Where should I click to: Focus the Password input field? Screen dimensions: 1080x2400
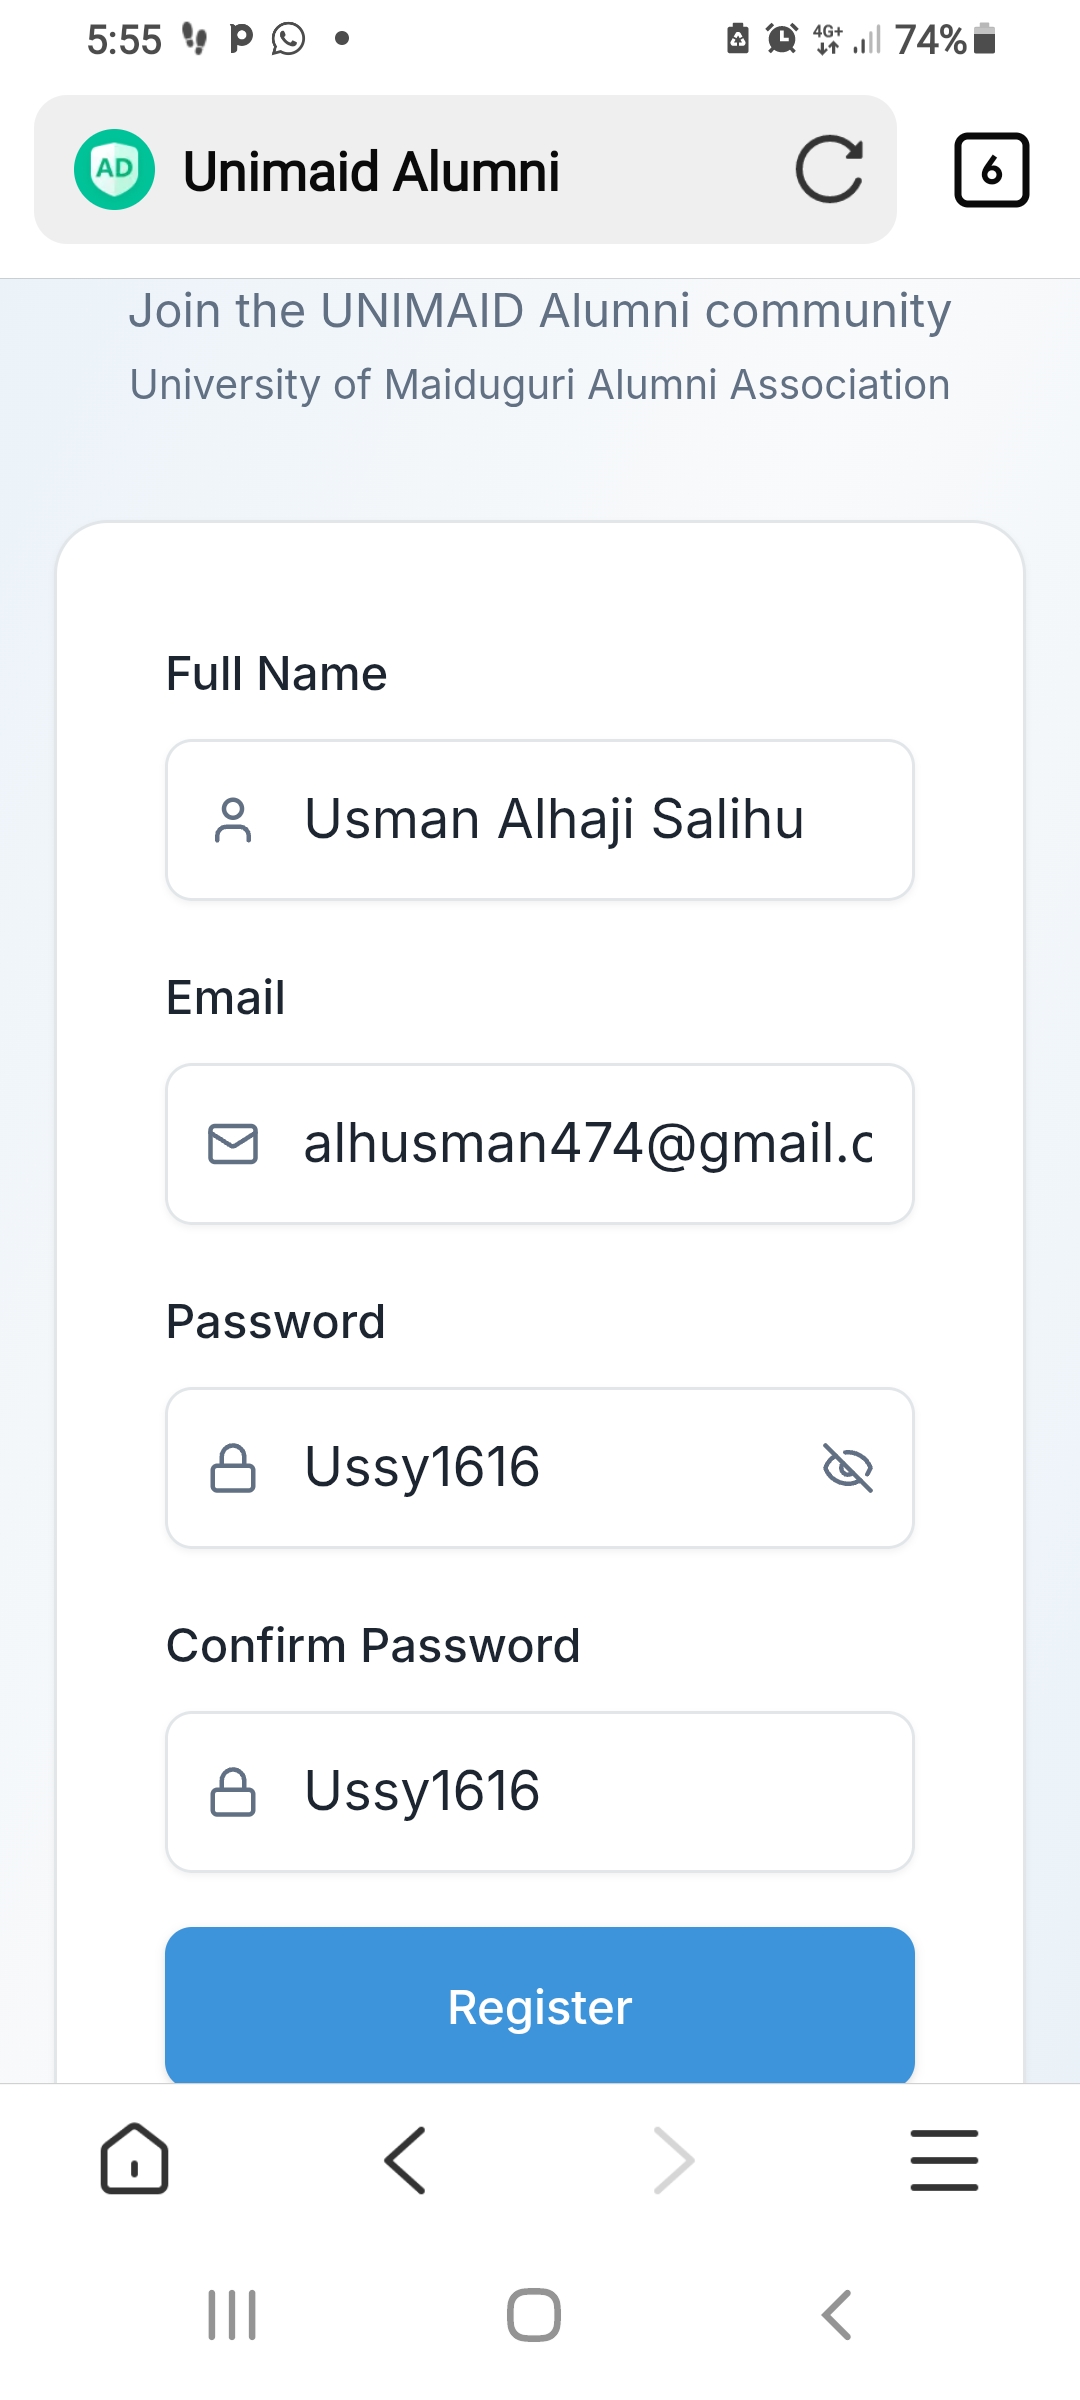click(540, 1468)
